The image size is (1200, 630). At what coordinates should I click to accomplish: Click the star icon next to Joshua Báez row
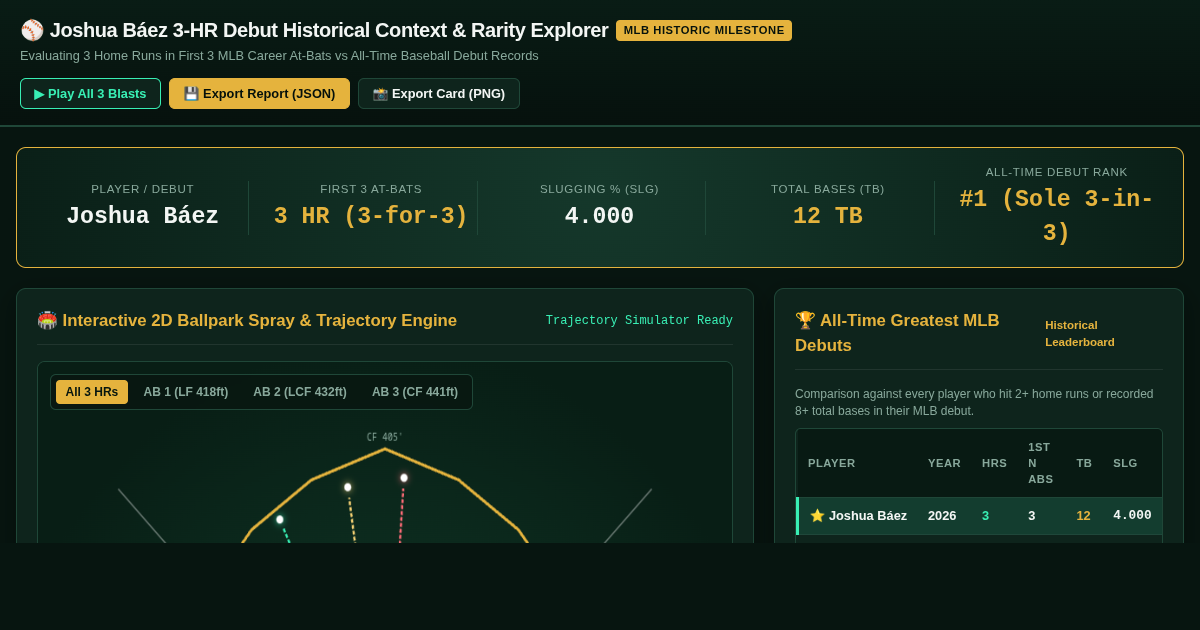pos(817,516)
